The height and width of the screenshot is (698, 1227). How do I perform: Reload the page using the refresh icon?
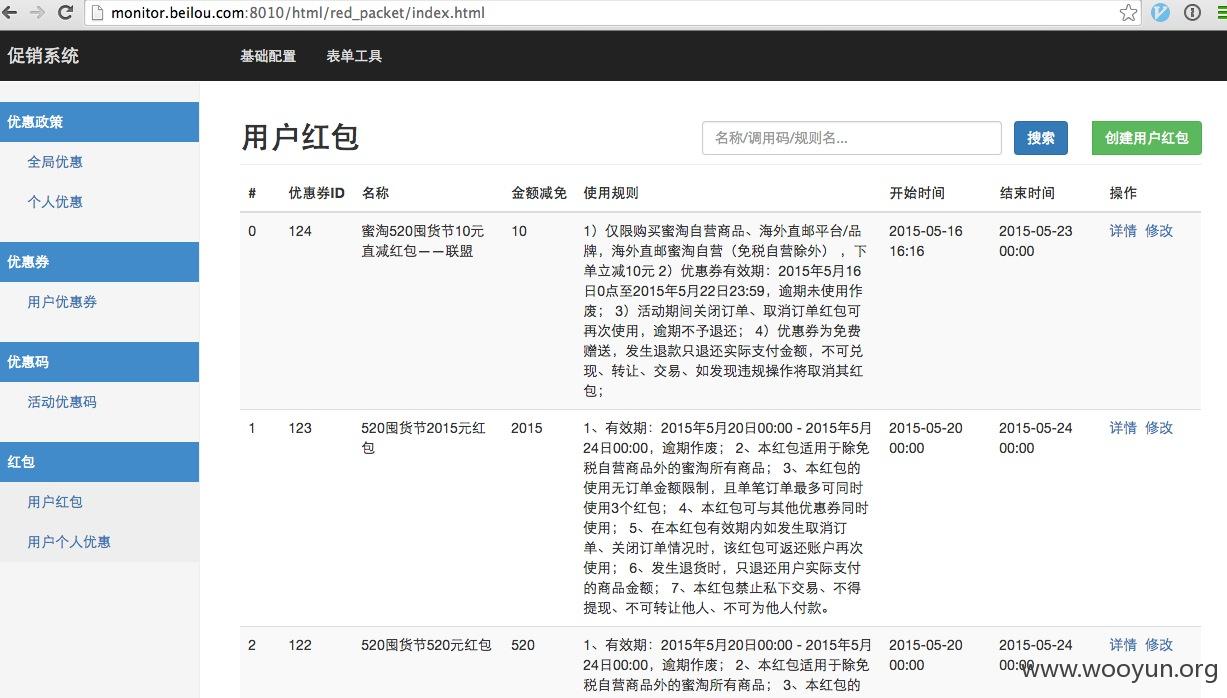65,13
